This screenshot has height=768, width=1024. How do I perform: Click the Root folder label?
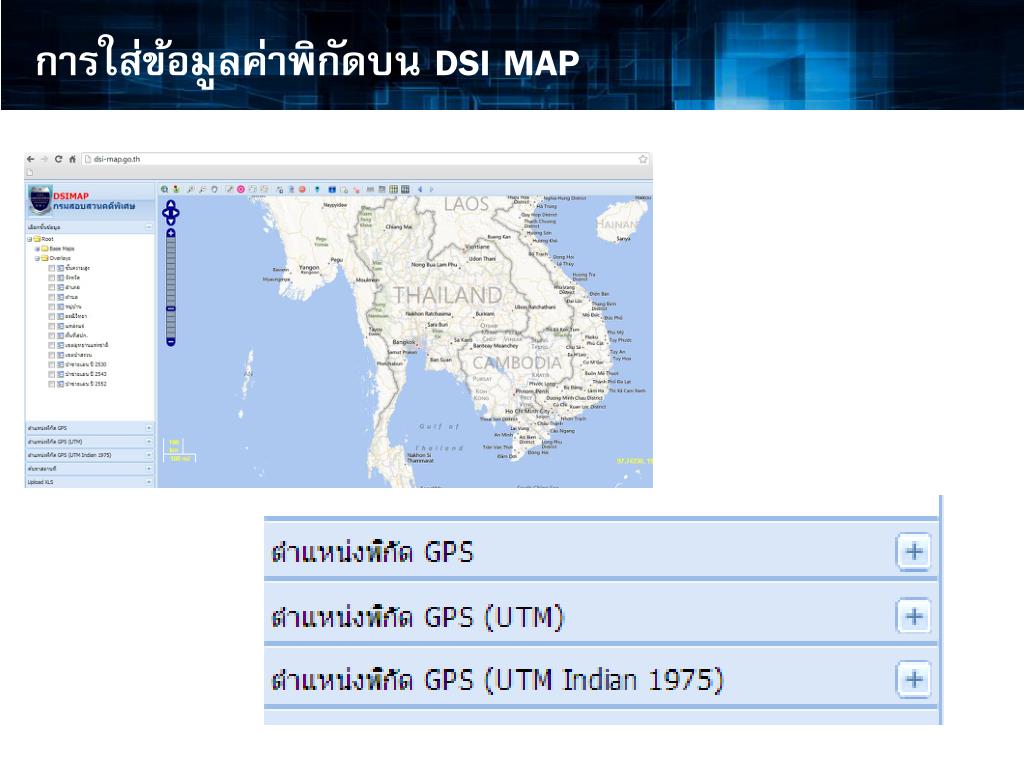48,239
